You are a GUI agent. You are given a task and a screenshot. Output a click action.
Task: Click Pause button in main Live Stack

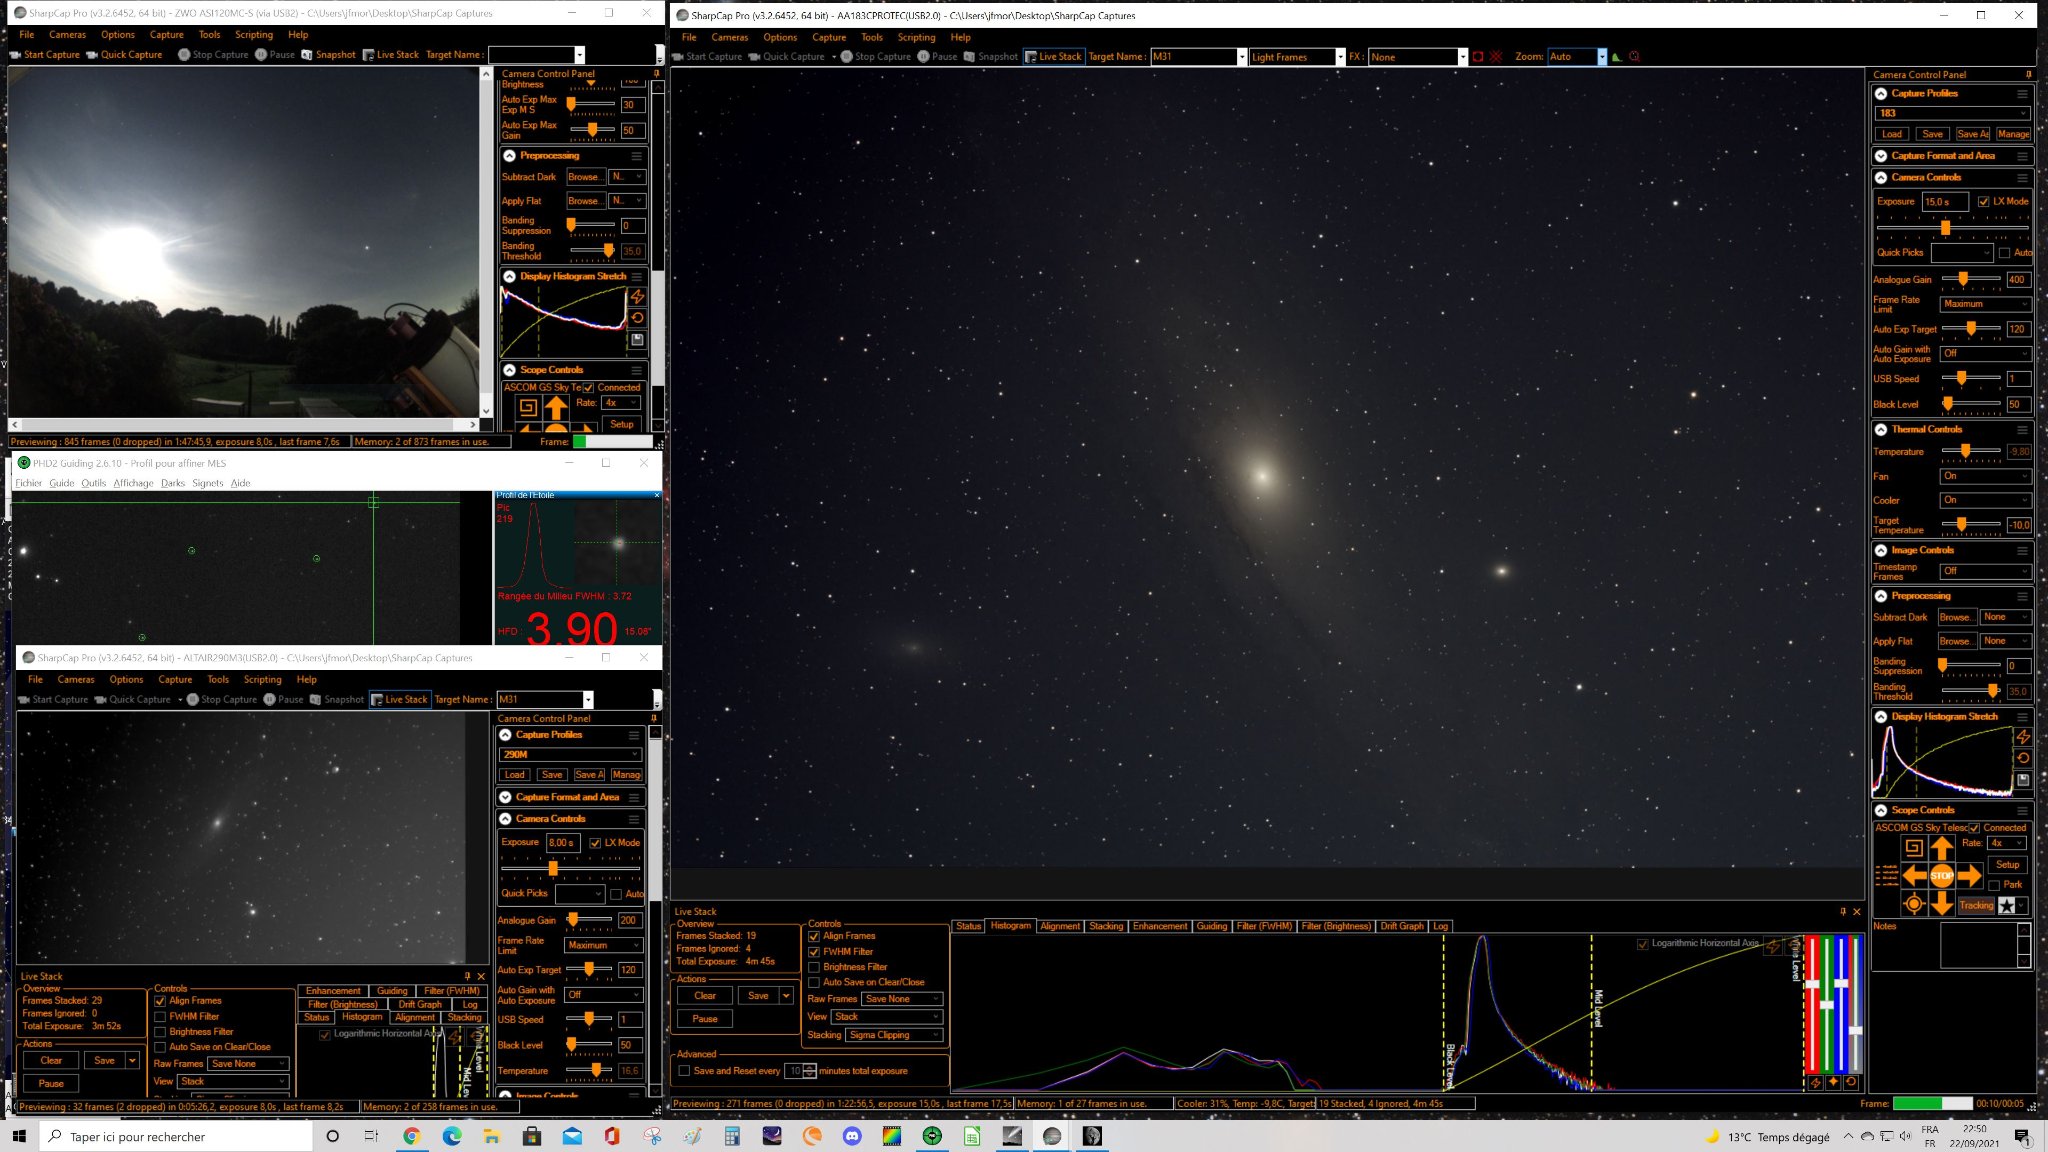point(705,1019)
